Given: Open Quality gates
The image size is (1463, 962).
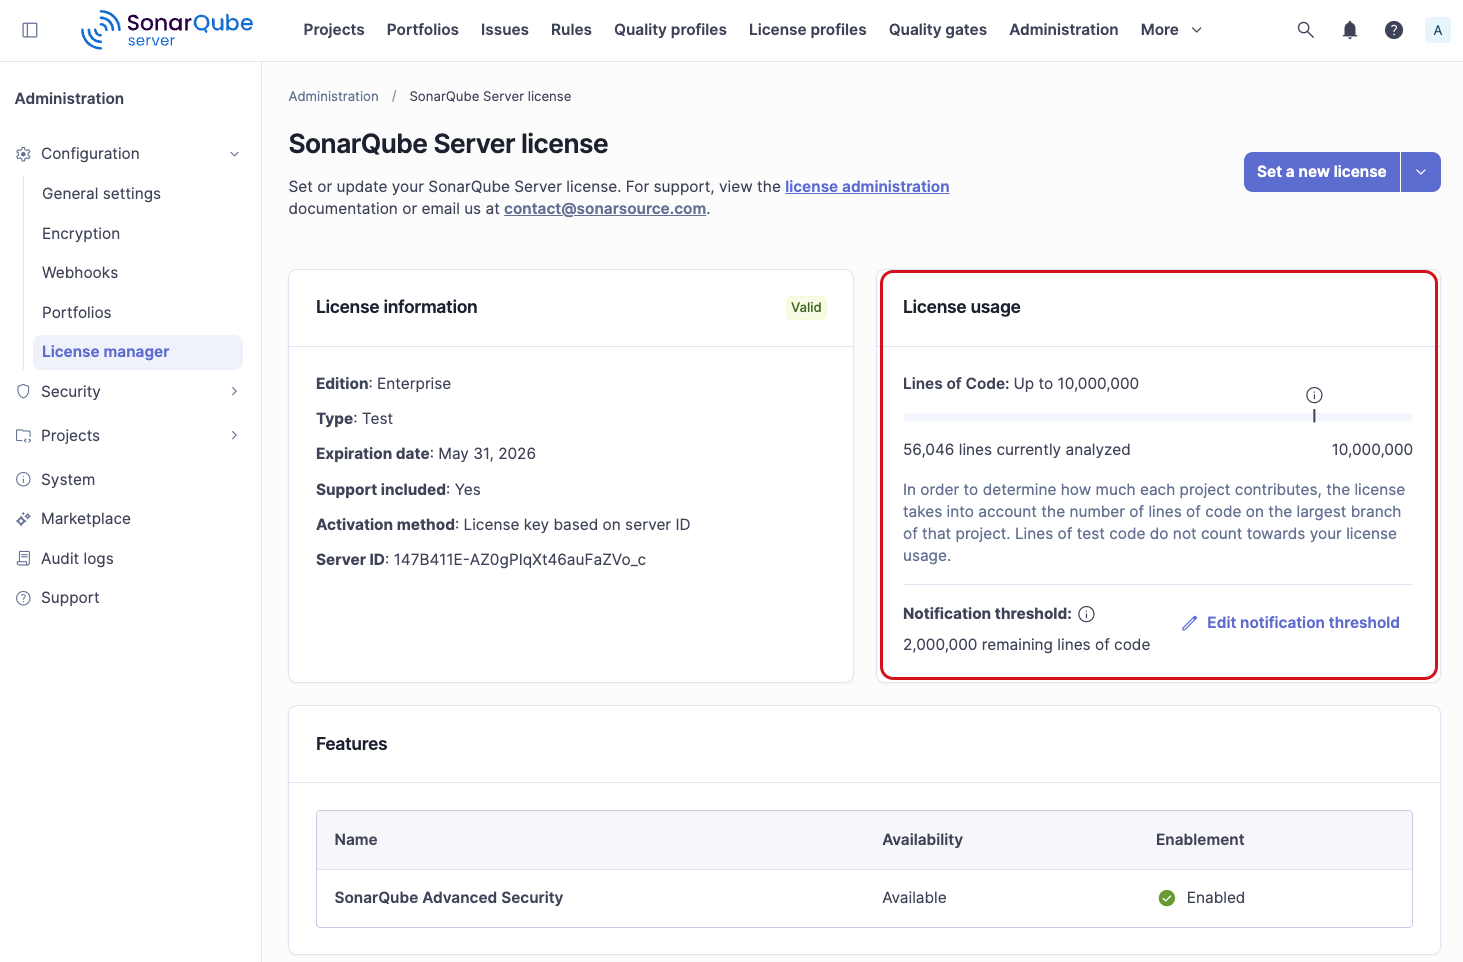Looking at the screenshot, I should click(938, 30).
